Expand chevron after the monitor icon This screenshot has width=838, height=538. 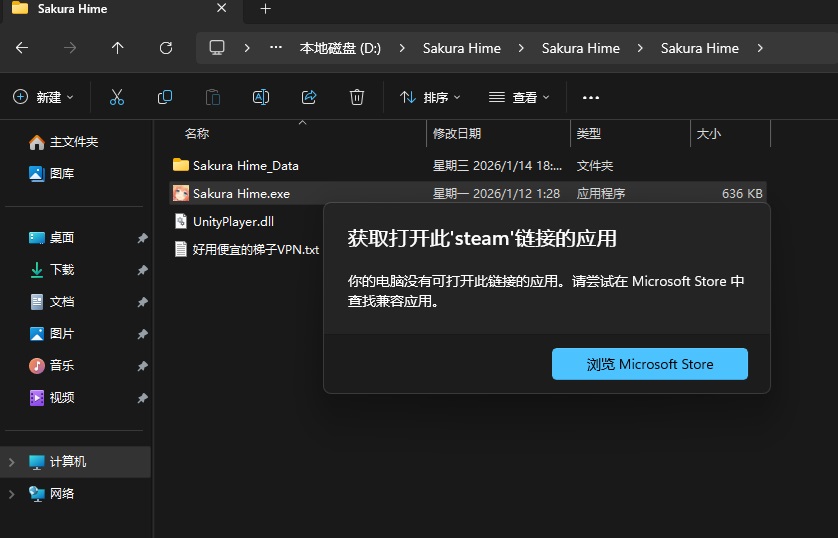[246, 48]
